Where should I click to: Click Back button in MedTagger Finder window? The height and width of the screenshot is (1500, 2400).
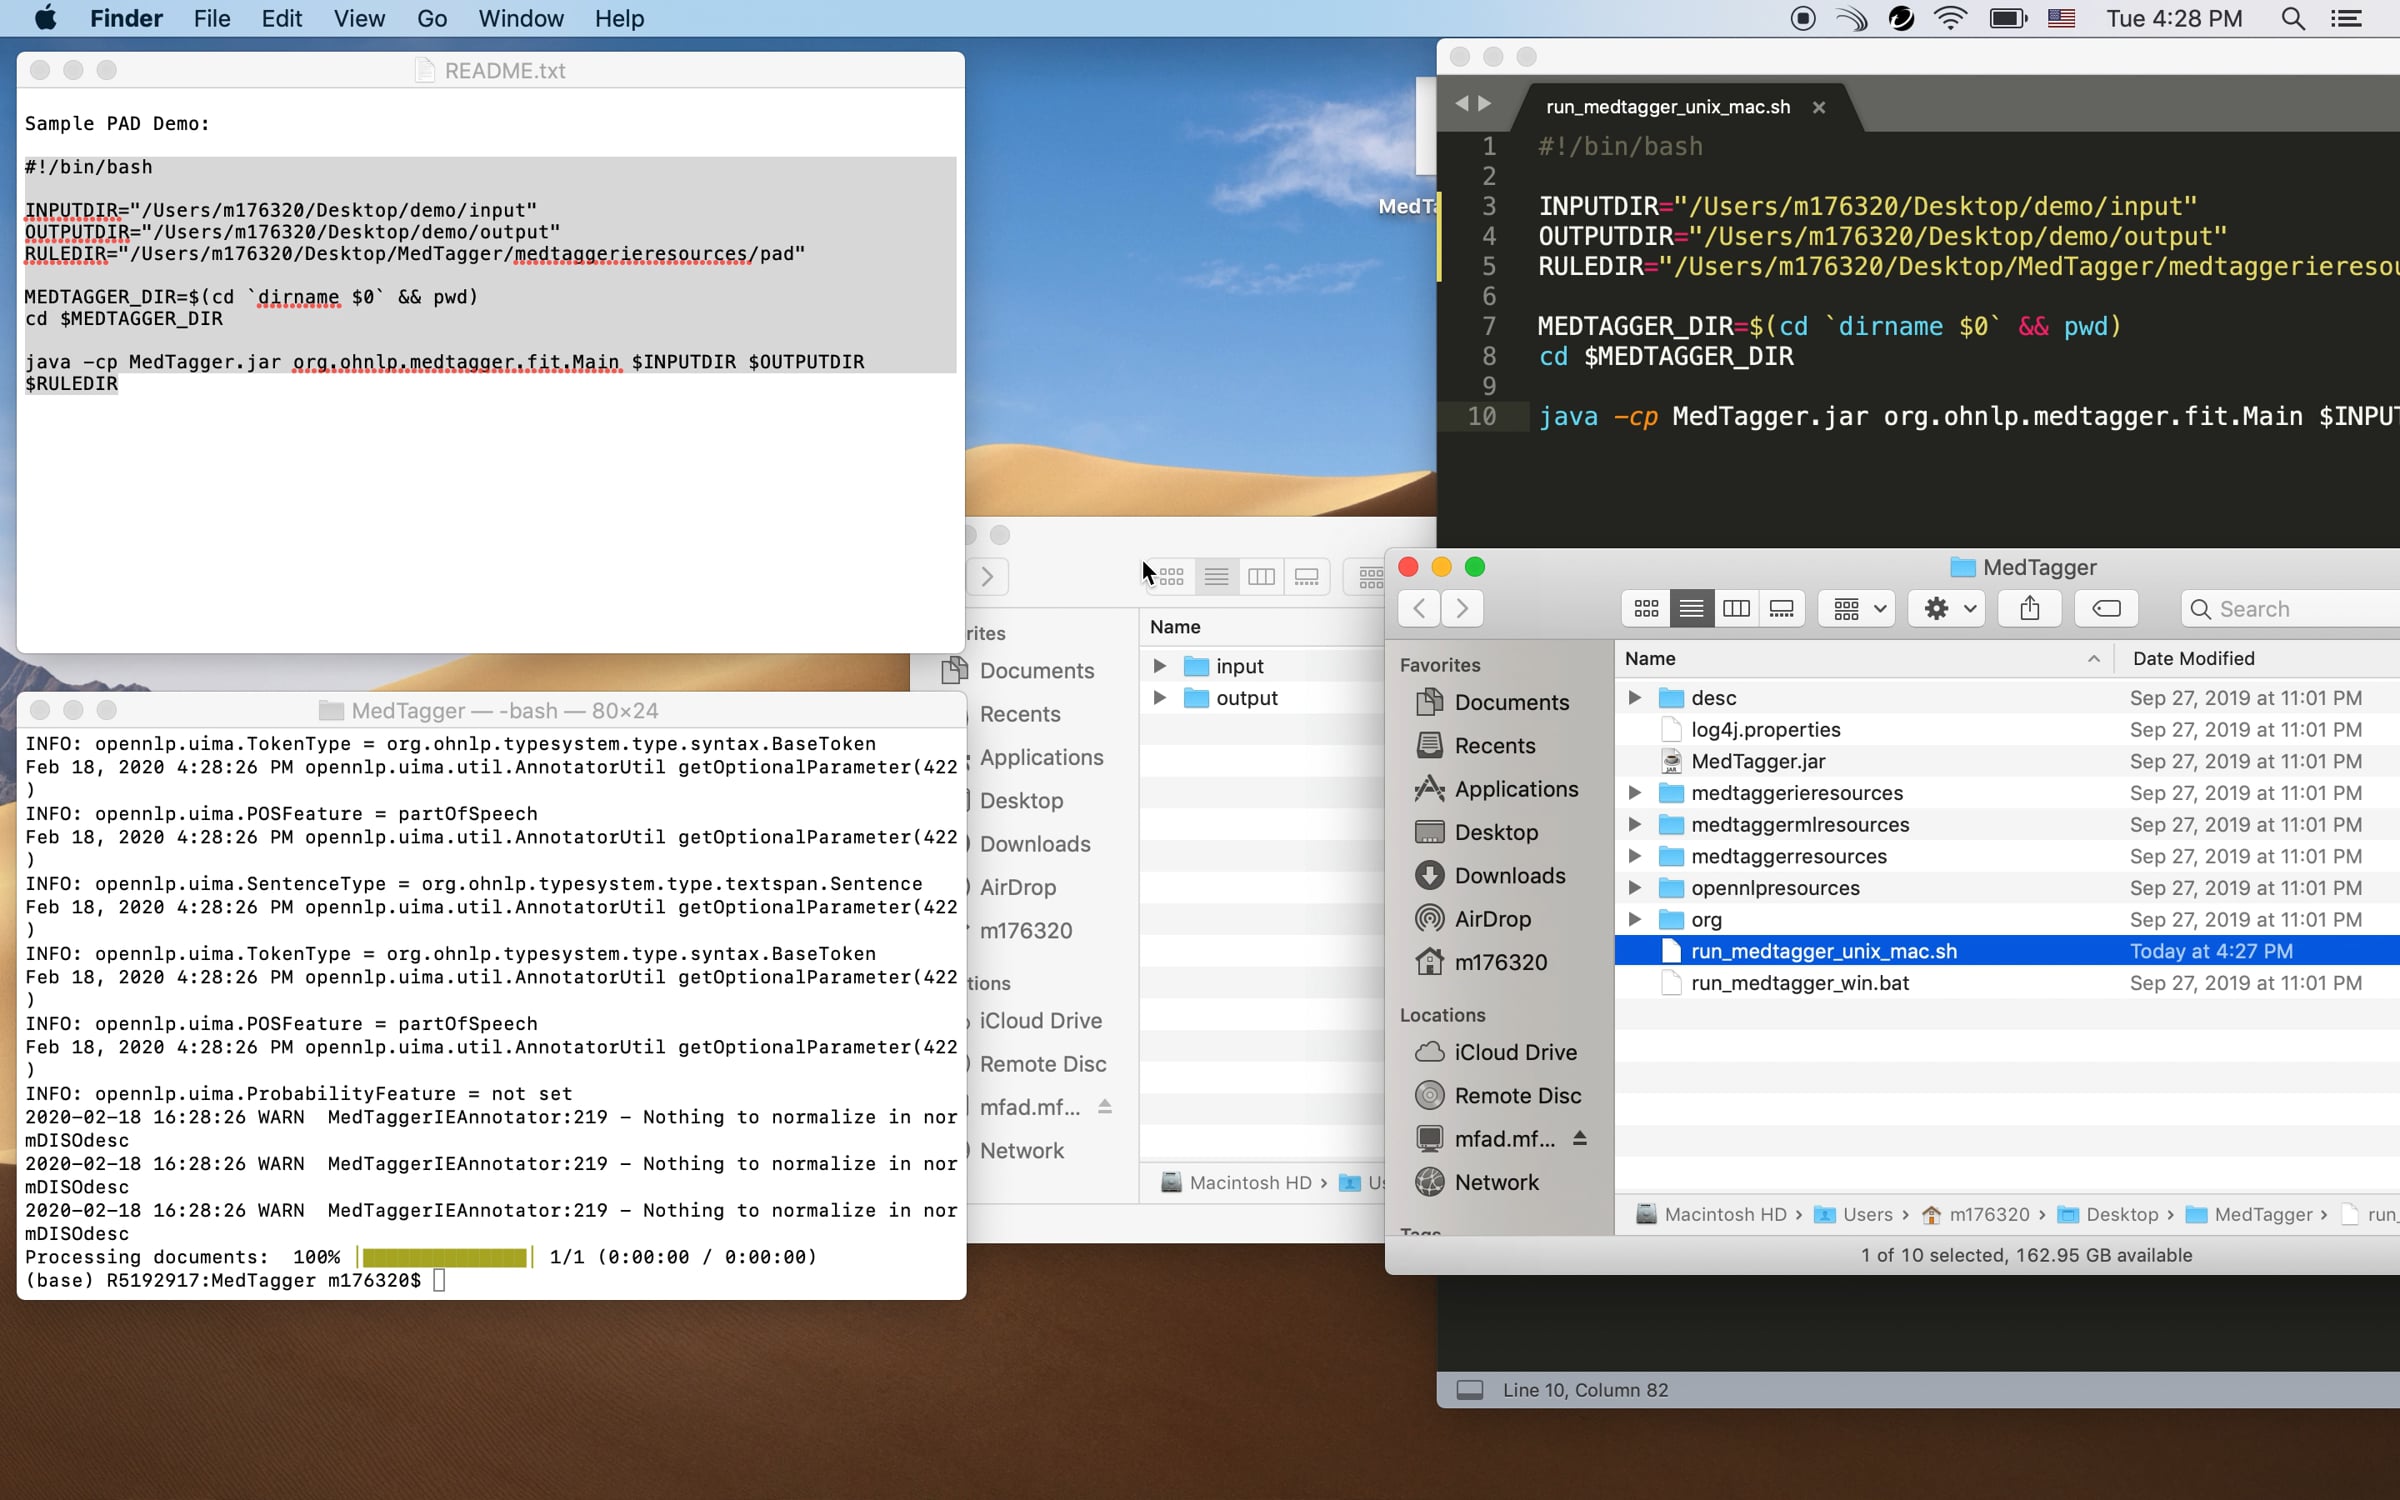coord(1419,608)
